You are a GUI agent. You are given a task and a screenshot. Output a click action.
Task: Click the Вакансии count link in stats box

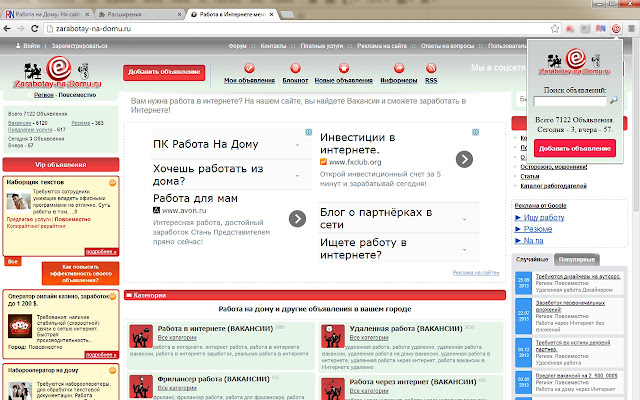(20, 123)
